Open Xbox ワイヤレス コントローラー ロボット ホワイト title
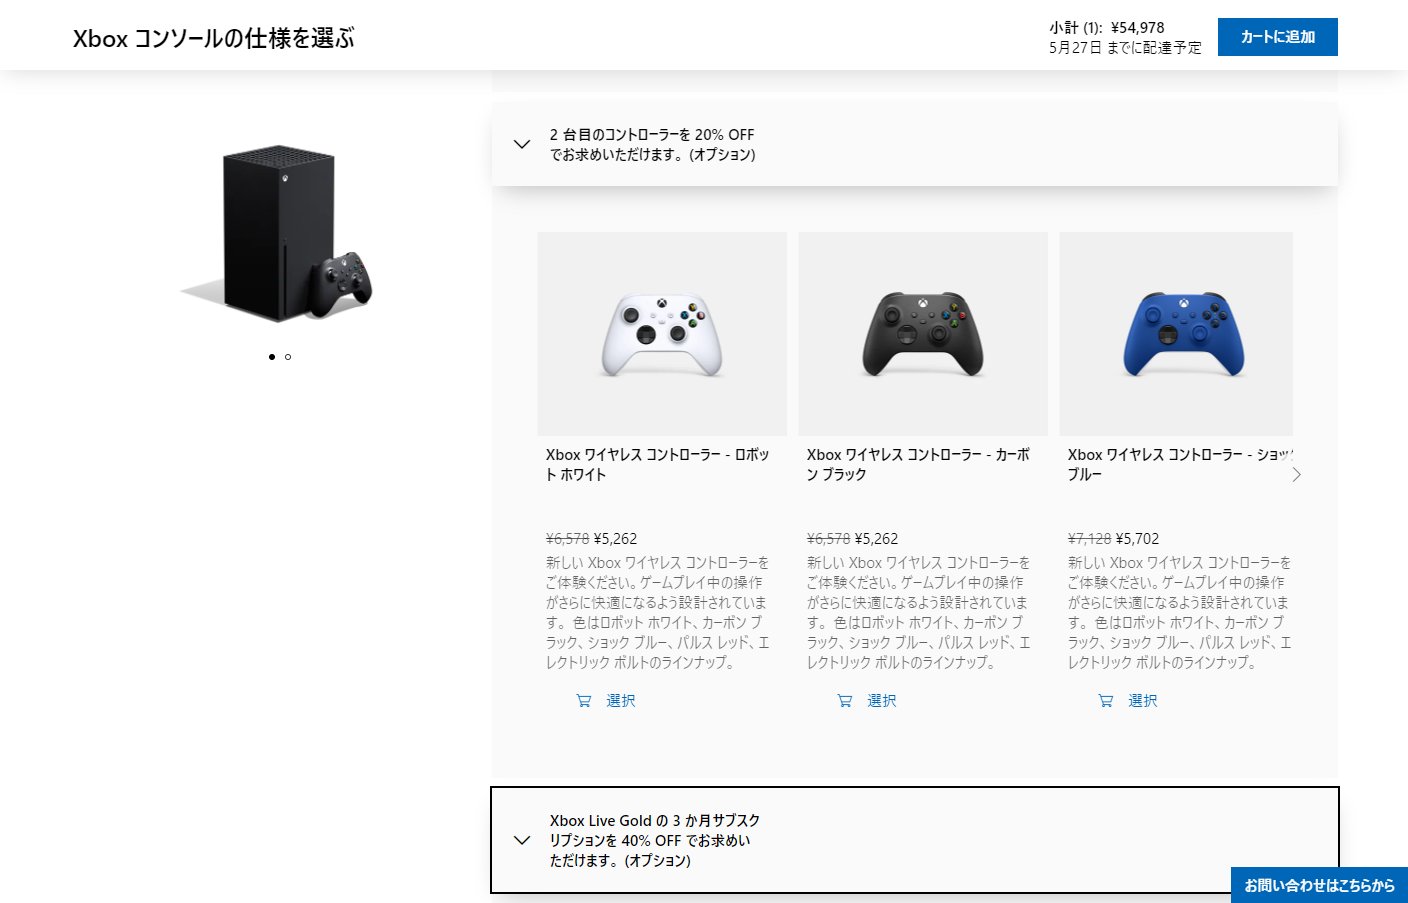The image size is (1408, 903). [x=658, y=465]
